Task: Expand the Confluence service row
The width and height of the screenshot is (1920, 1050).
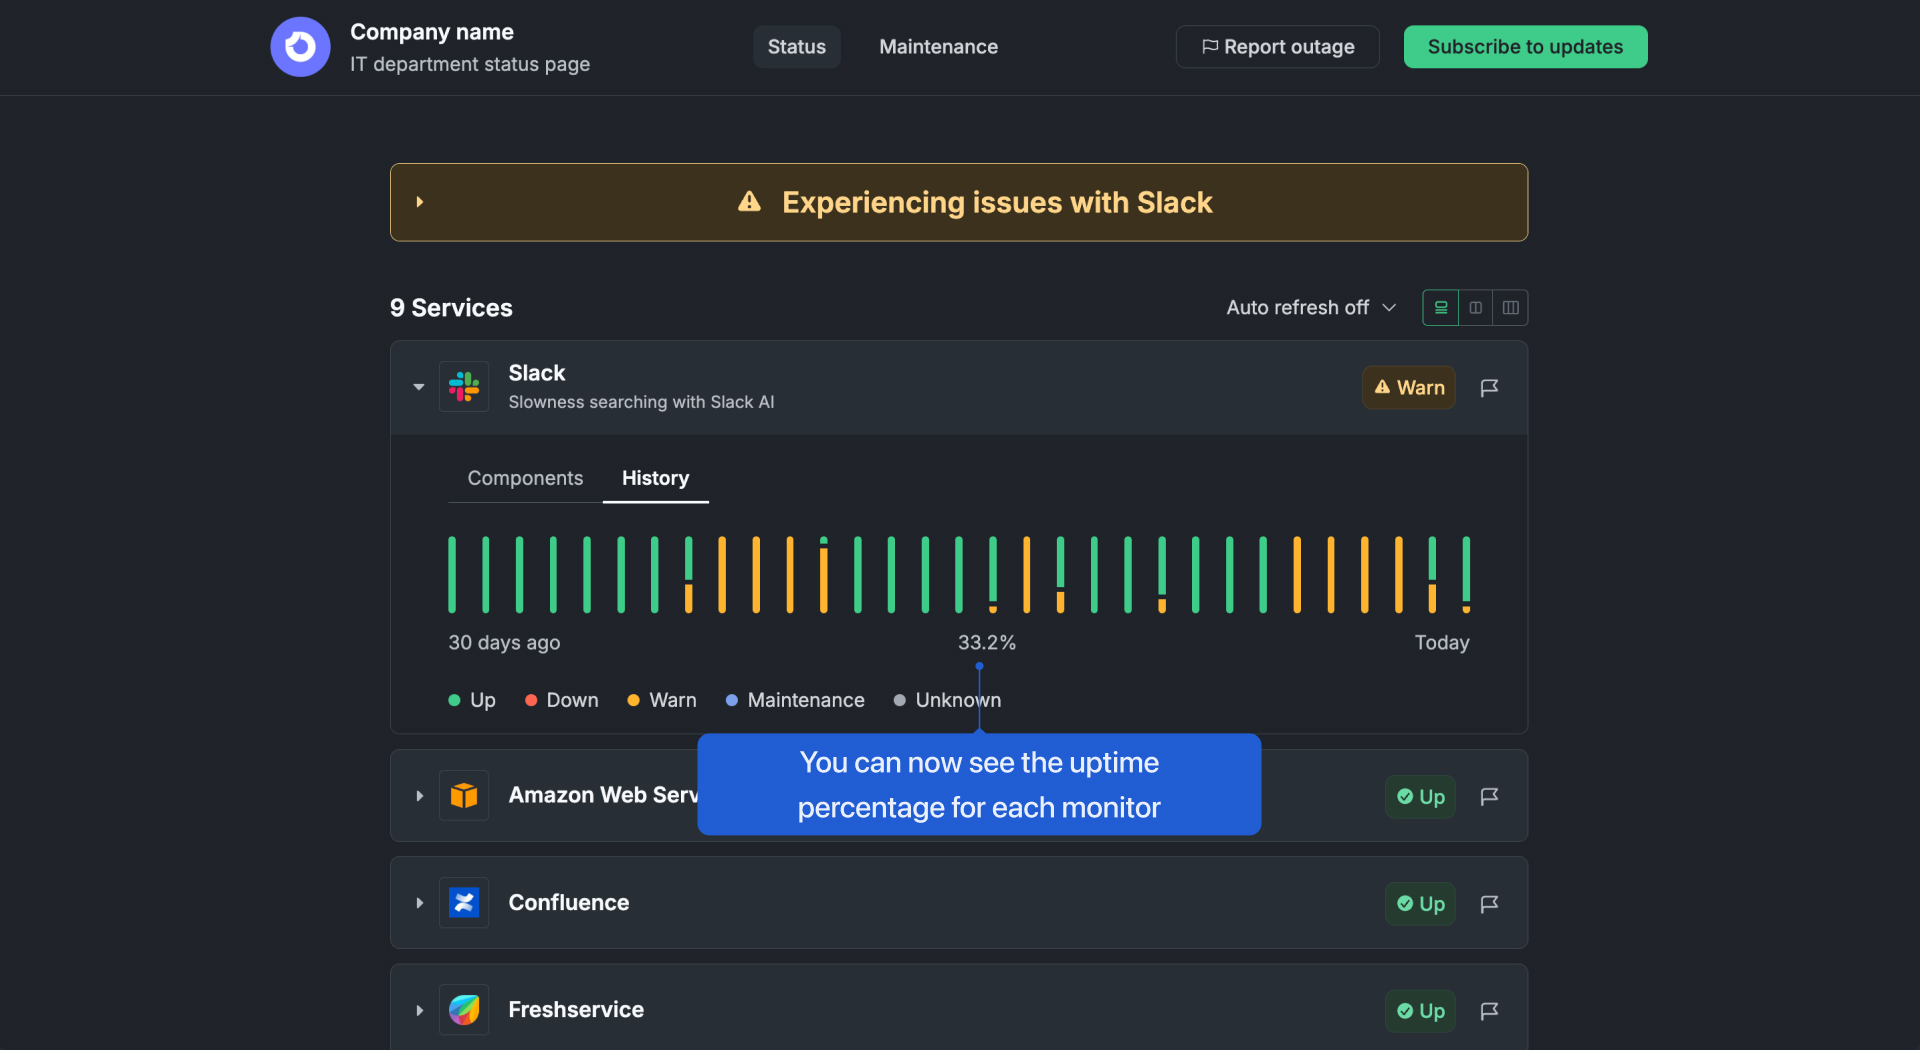Action: tap(420, 903)
